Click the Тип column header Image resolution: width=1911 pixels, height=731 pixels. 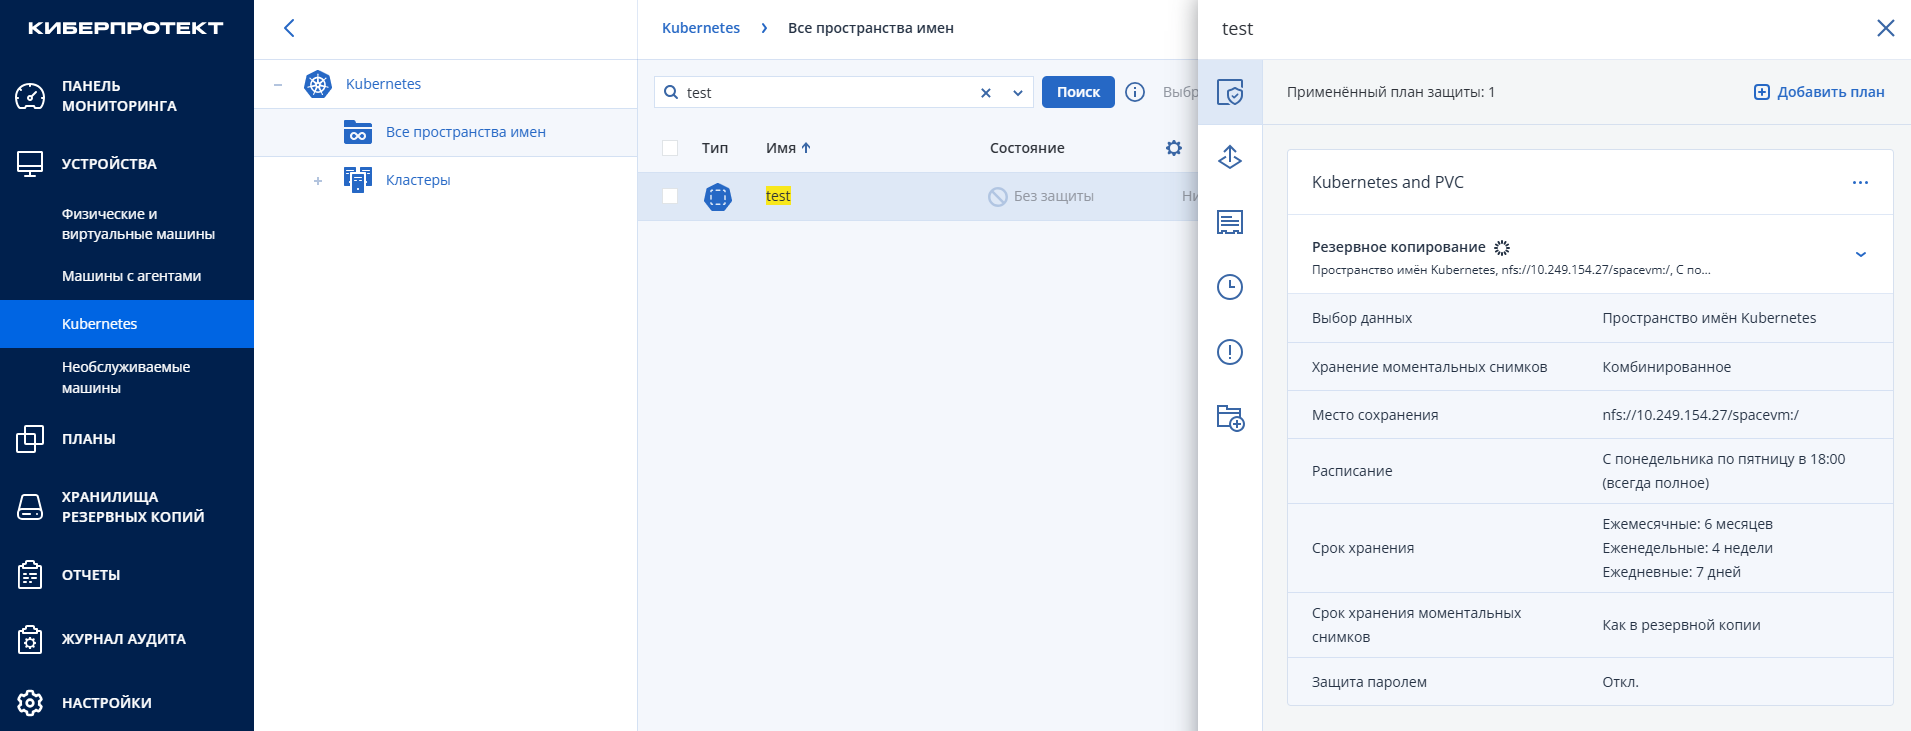click(x=715, y=148)
